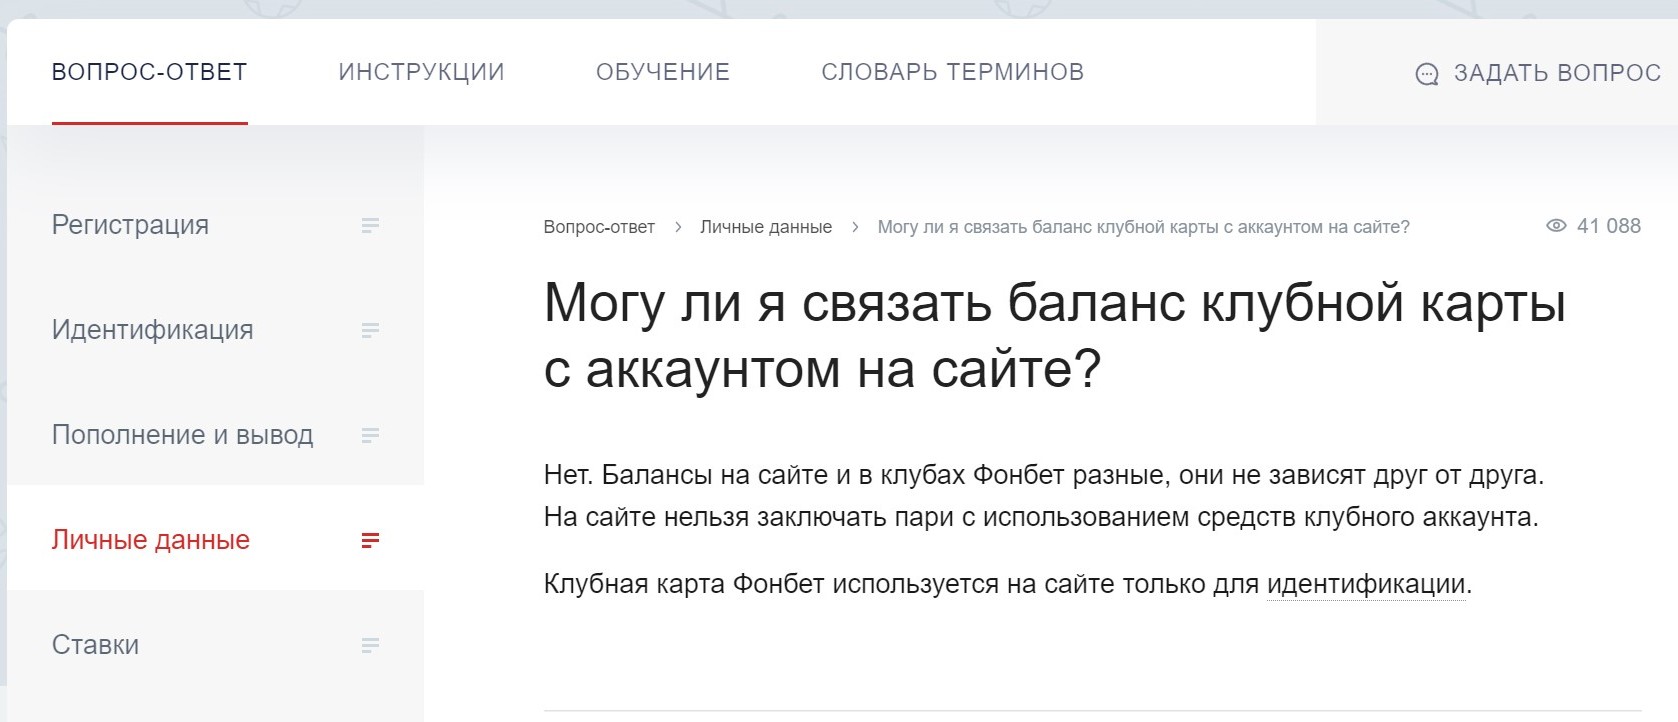
Task: Click the chevron after the Вопрос-ответ breadcrumb
Action: click(x=678, y=227)
